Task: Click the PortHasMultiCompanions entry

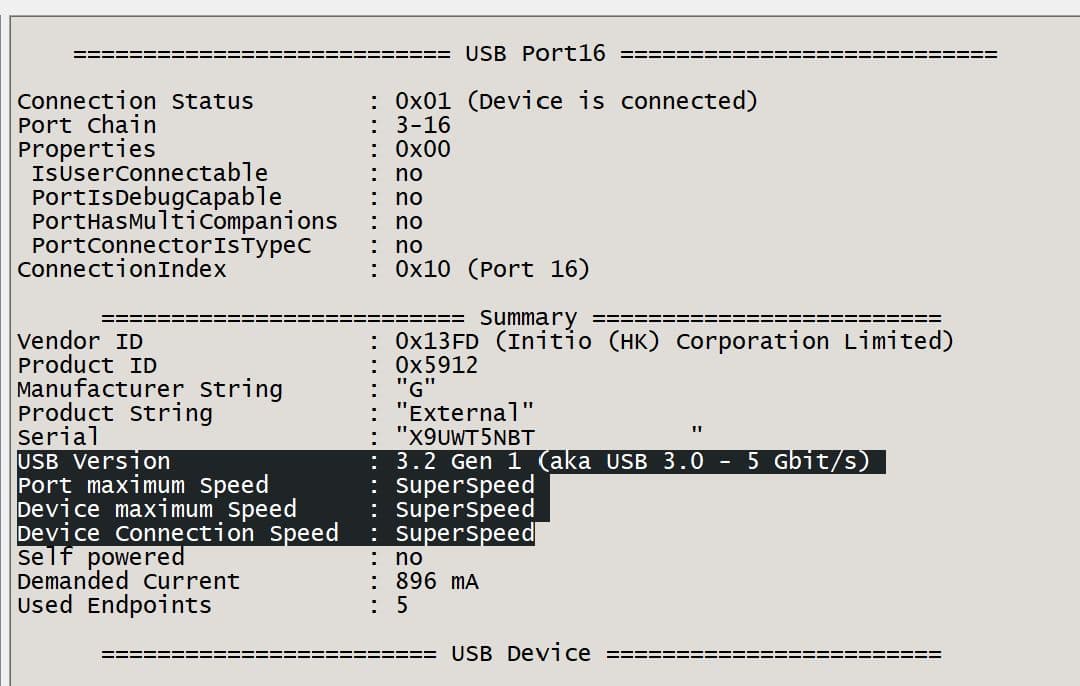Action: pyautogui.click(x=184, y=221)
